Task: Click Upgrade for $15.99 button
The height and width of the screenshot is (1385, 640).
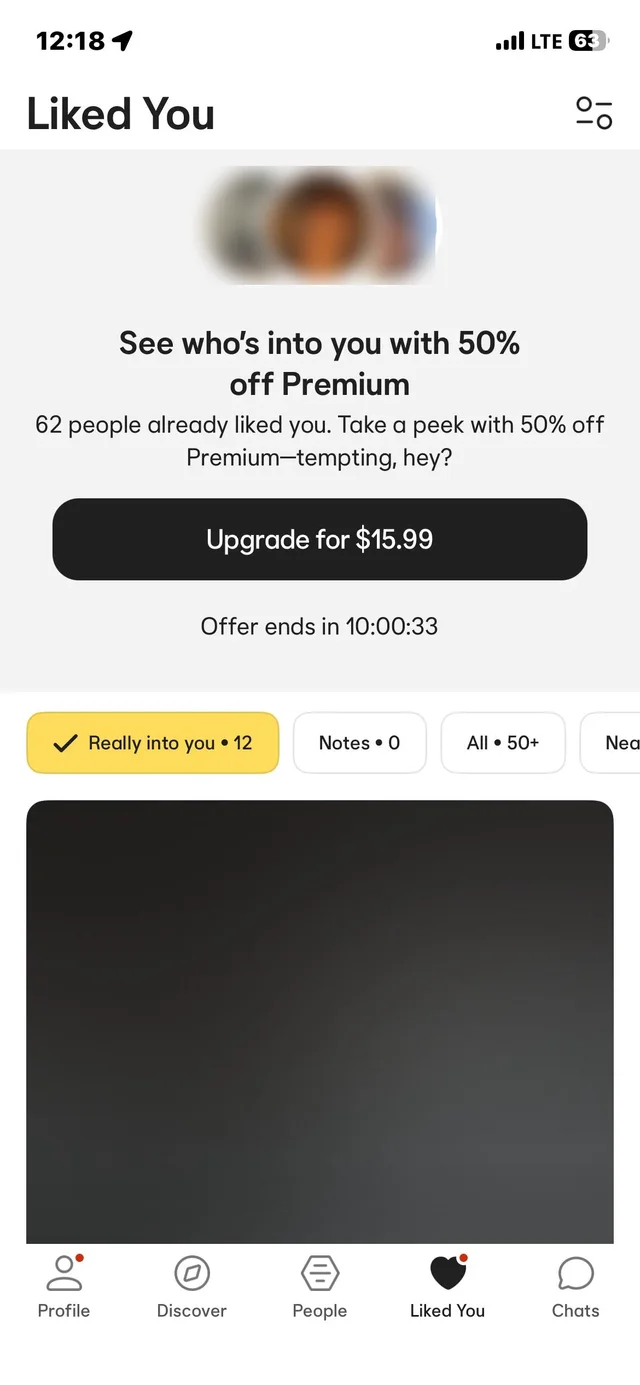Action: pos(320,540)
